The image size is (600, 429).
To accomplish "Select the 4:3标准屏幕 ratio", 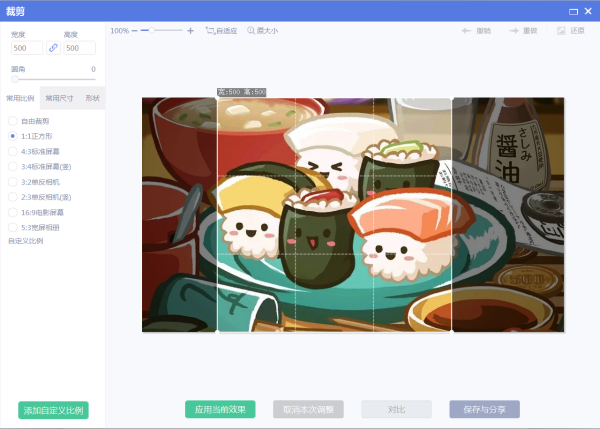I will pos(34,151).
